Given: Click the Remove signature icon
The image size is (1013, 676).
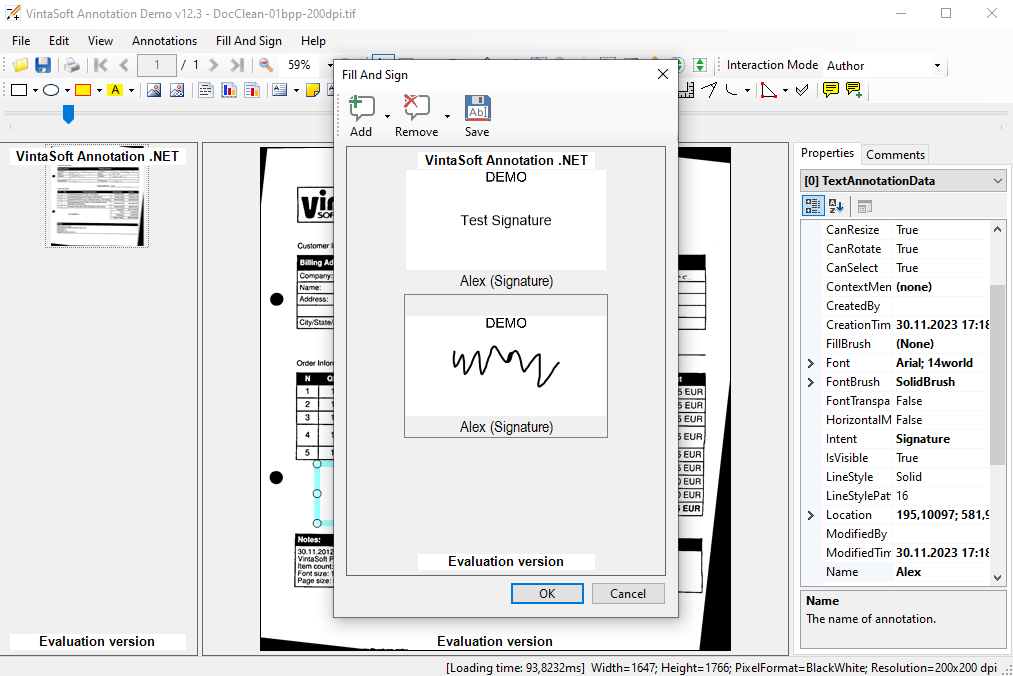Looking at the screenshot, I should [416, 108].
